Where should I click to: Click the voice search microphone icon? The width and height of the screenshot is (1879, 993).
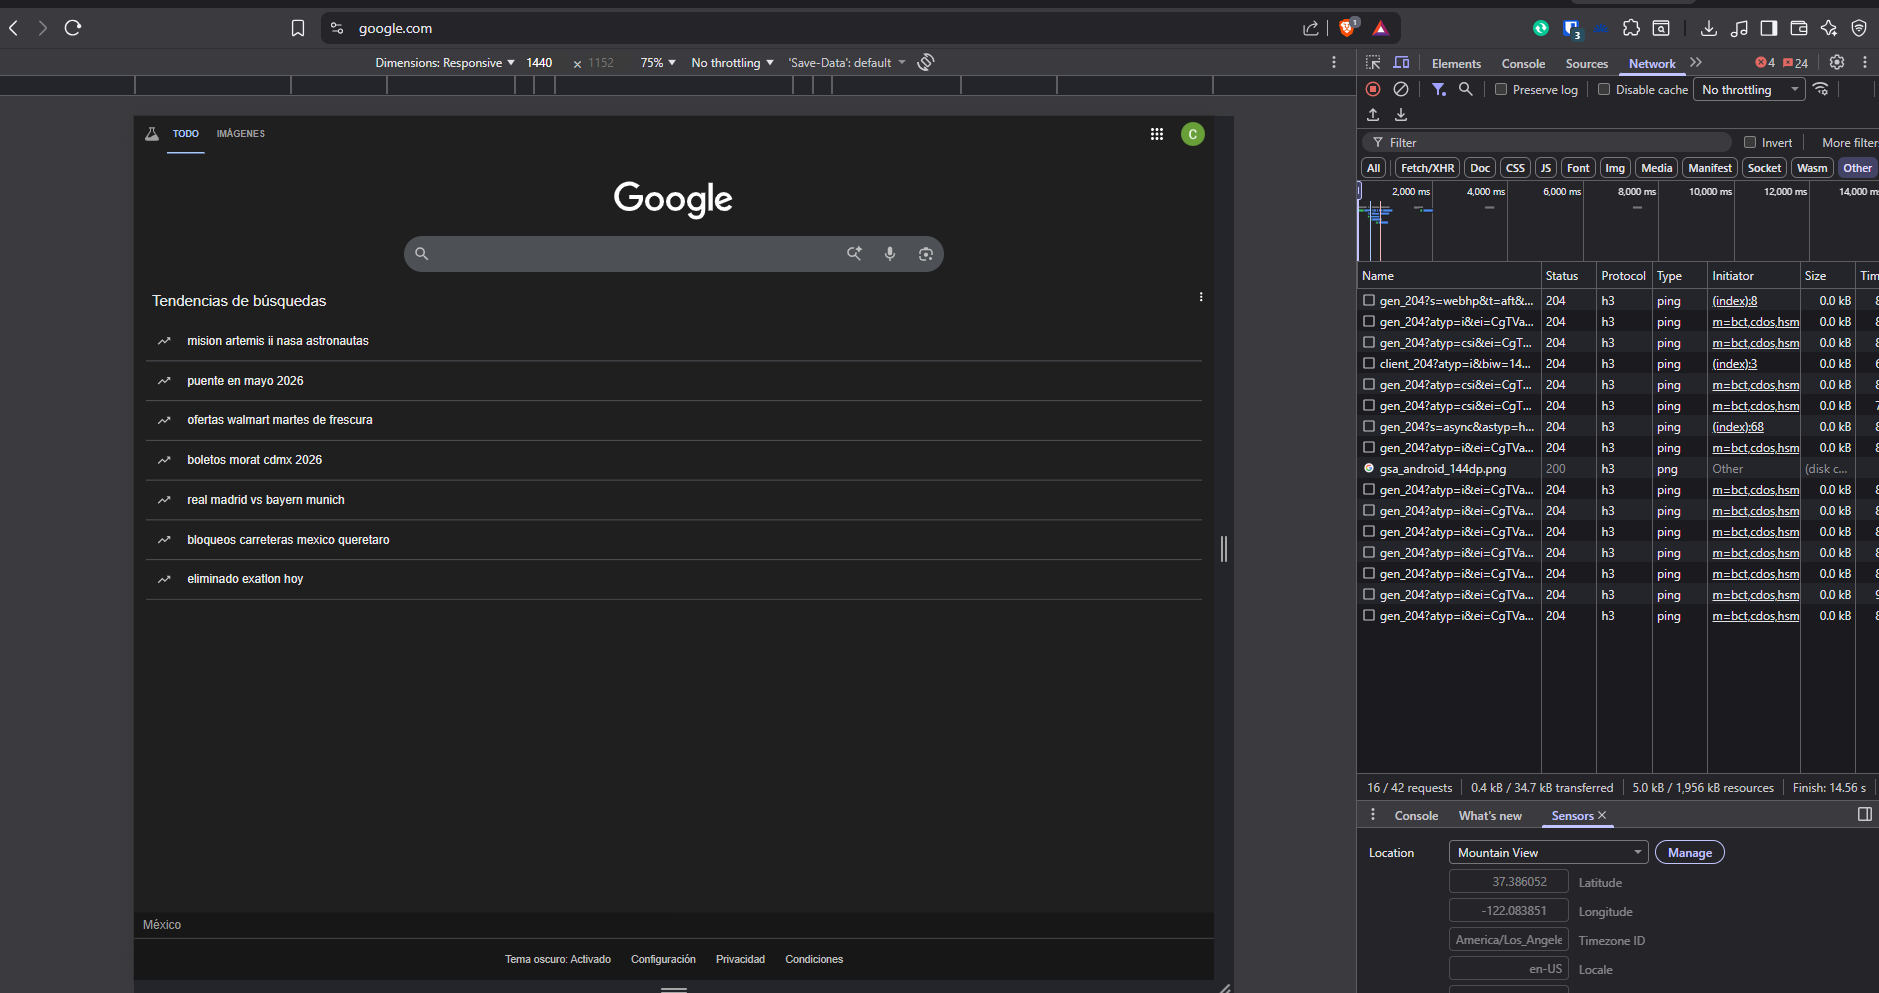(890, 254)
